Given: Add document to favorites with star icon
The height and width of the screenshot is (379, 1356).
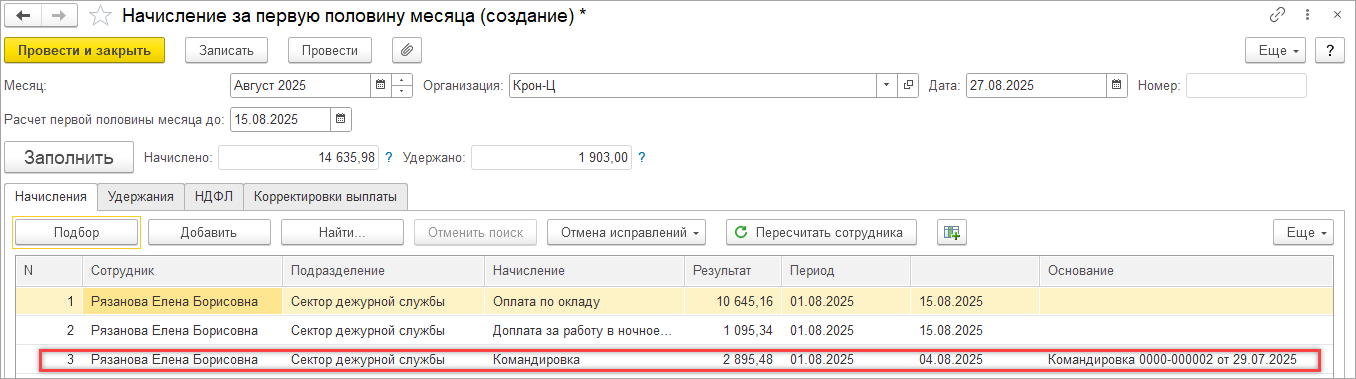Looking at the screenshot, I should 100,16.
